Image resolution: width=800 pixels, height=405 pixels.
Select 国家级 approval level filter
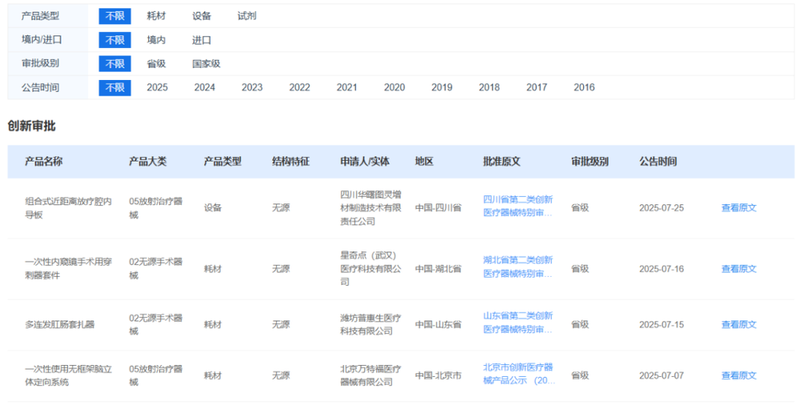[x=206, y=64]
